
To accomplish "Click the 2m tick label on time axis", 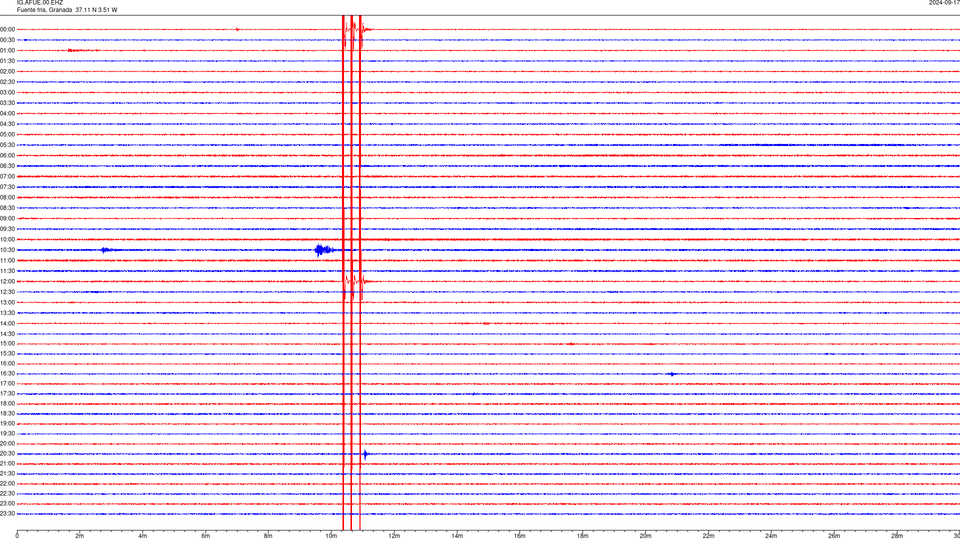I will point(80,536).
